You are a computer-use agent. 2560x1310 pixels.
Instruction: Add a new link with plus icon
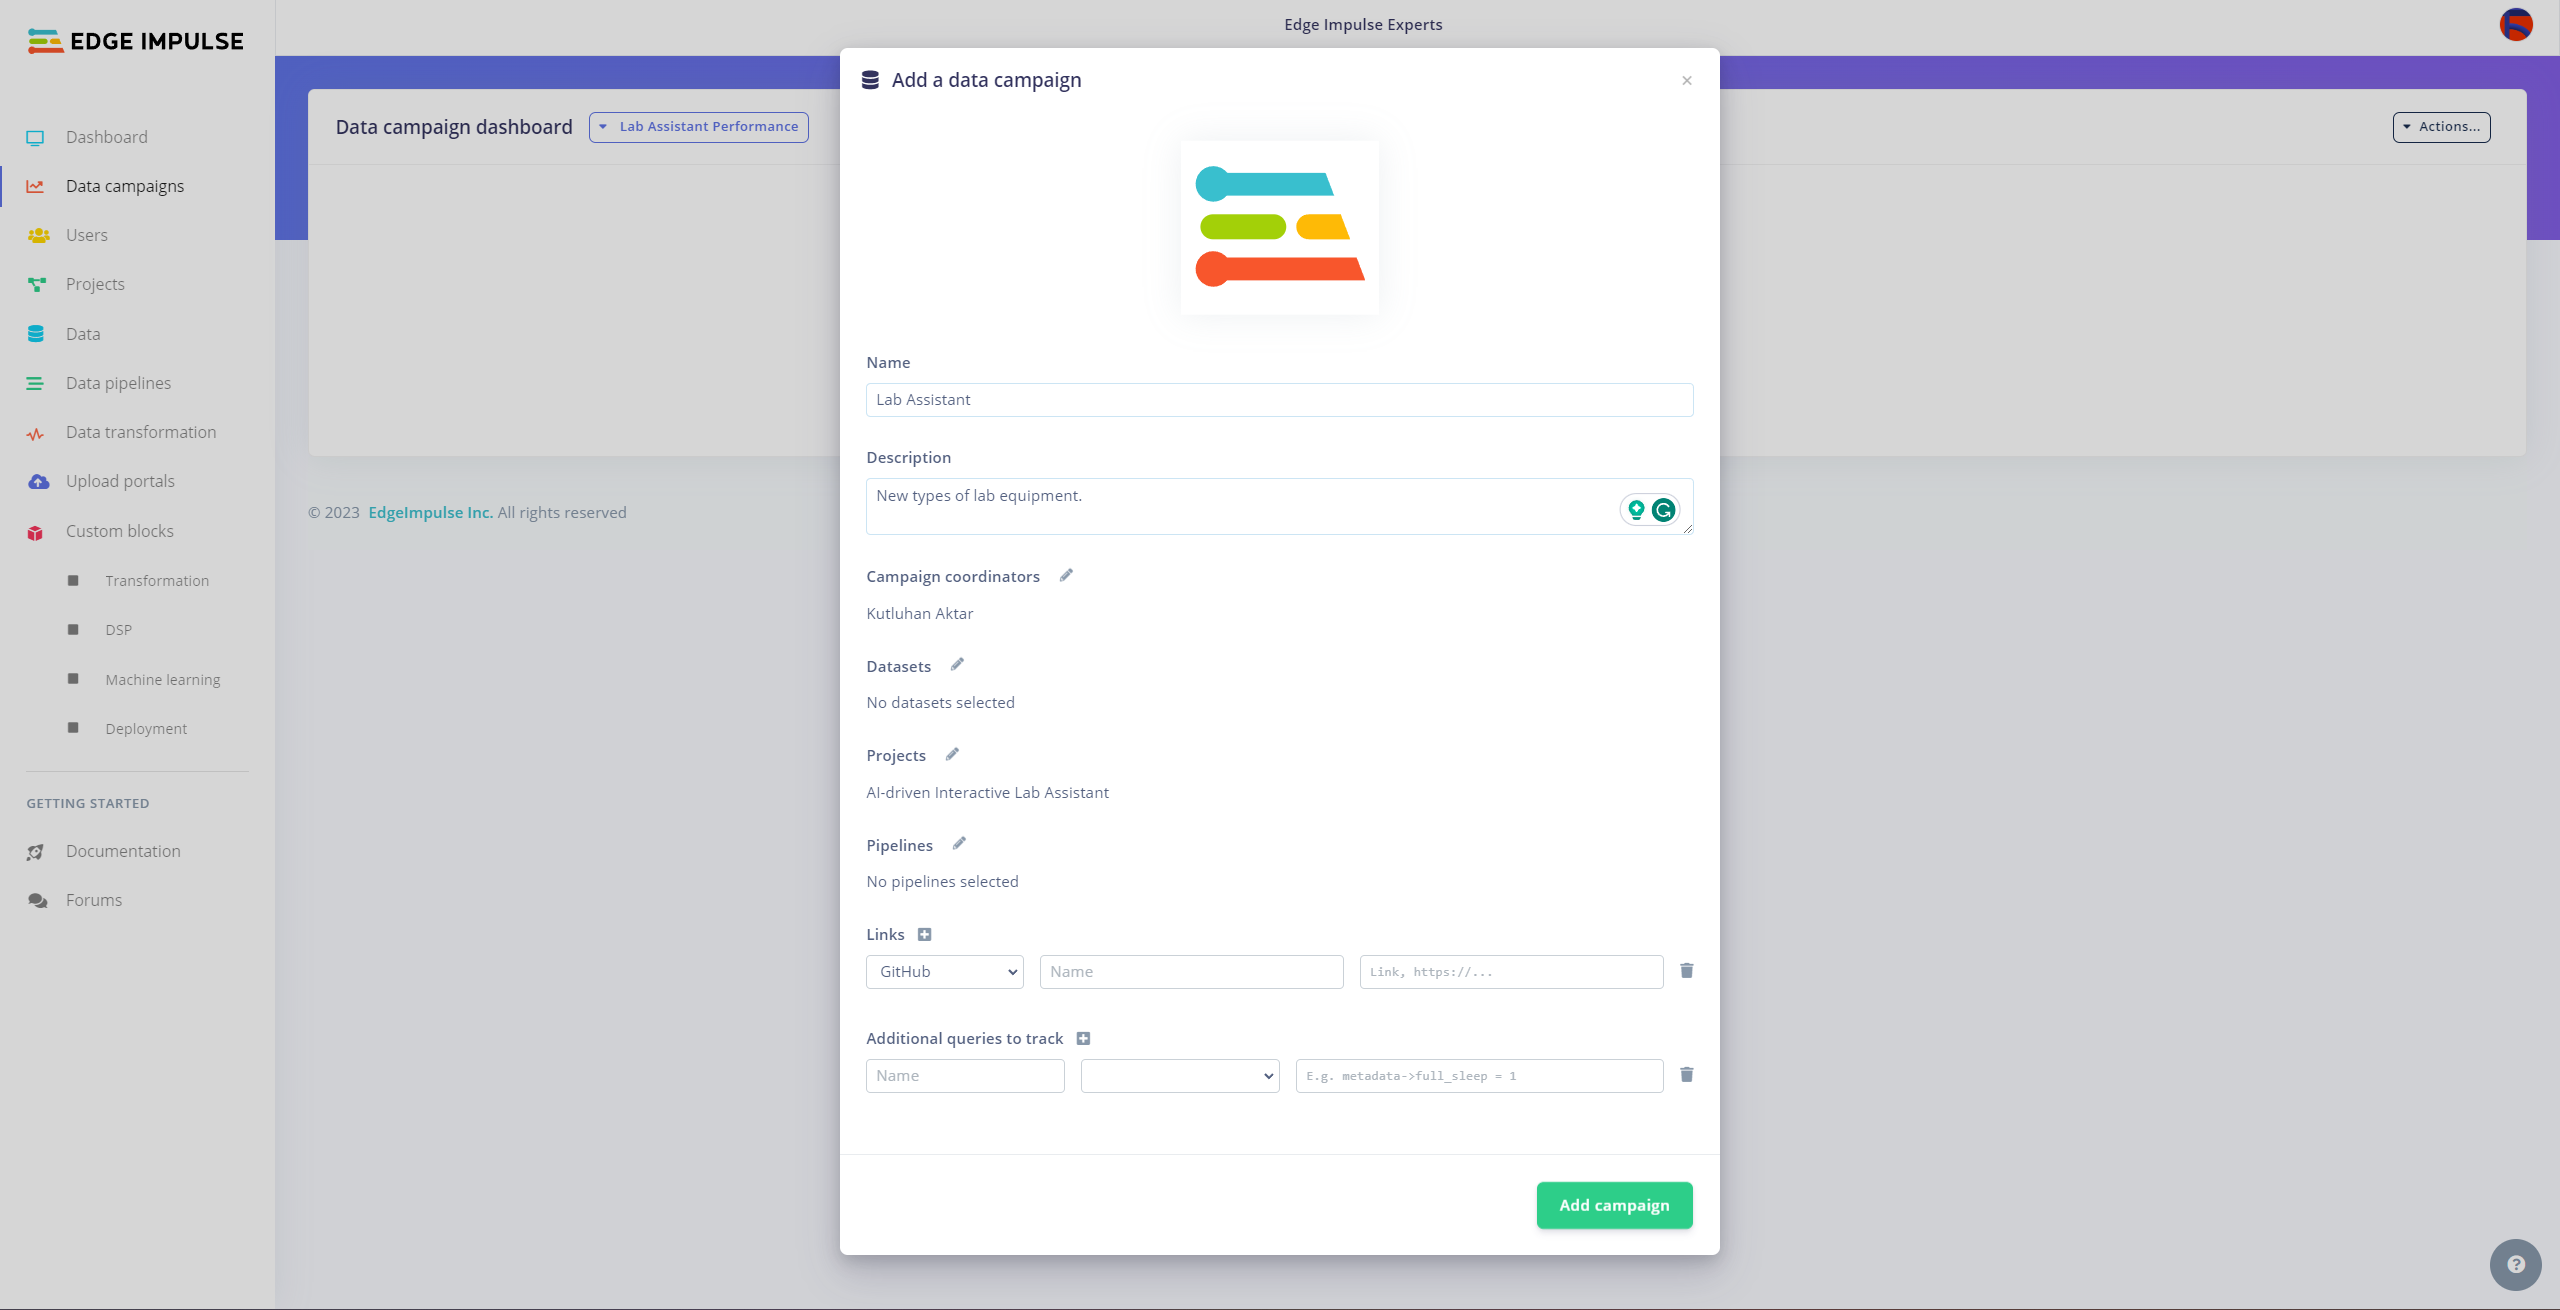[x=924, y=934]
